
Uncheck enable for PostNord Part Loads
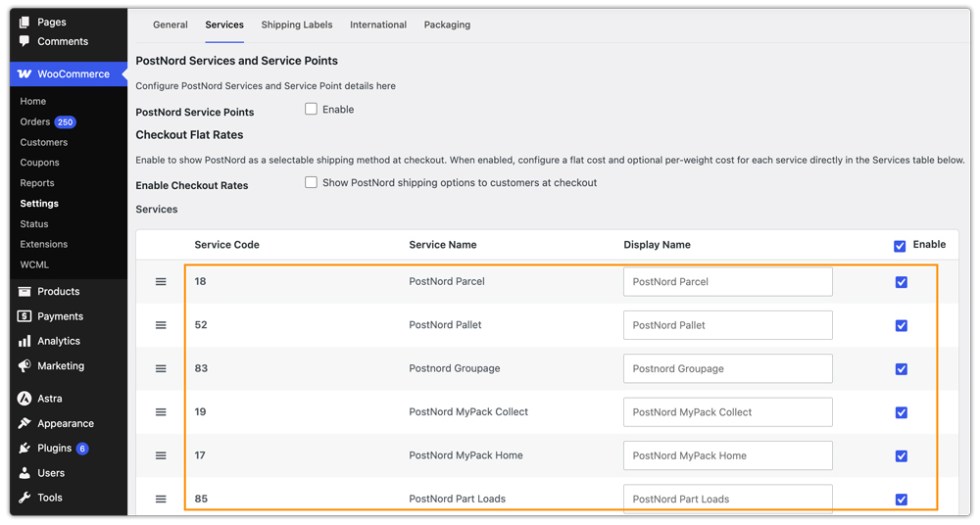tap(901, 499)
